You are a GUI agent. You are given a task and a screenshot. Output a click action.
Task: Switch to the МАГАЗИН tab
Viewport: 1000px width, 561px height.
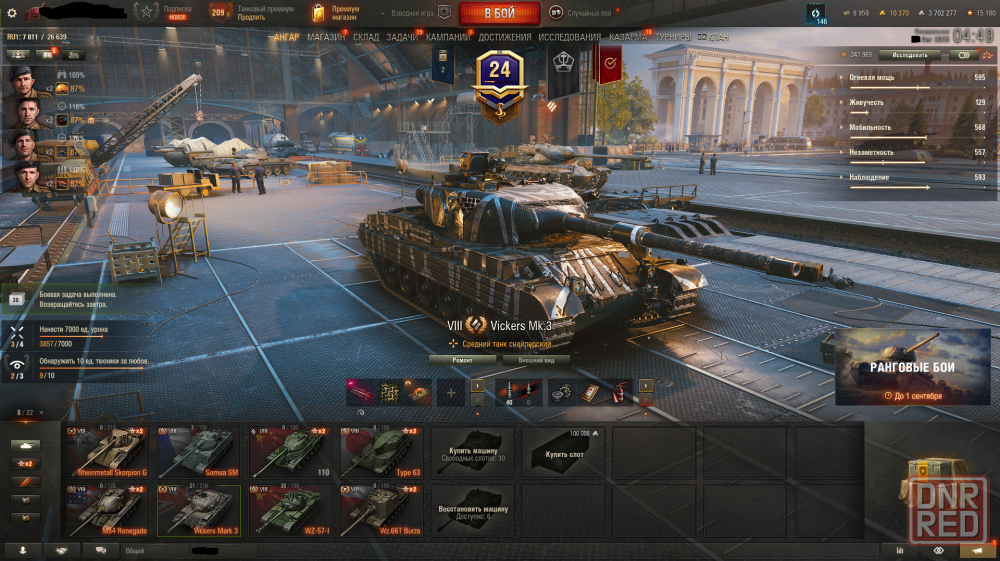(325, 37)
